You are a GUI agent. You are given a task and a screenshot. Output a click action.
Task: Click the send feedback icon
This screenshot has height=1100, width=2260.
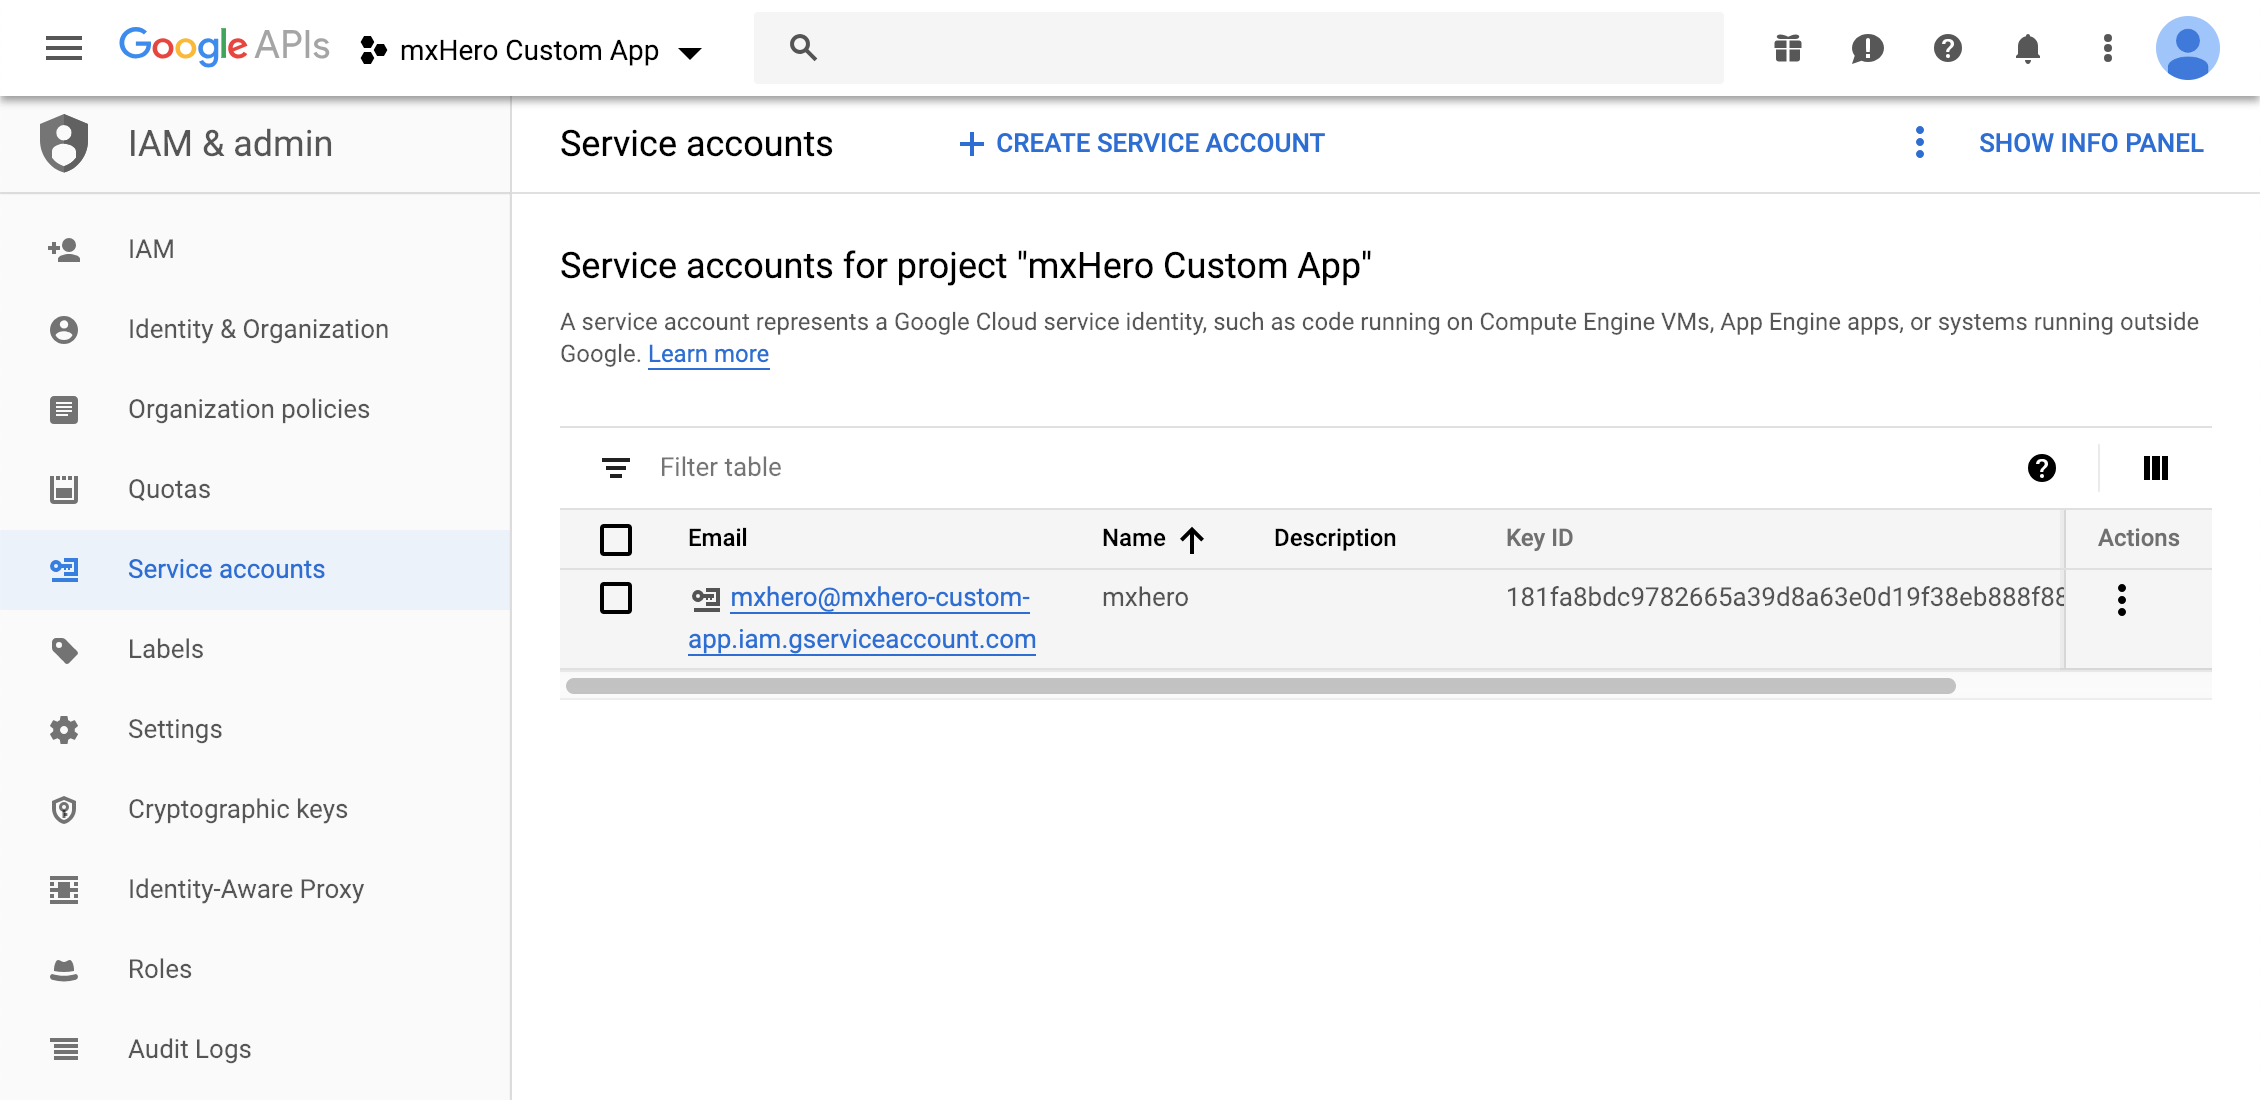pyautogui.click(x=1868, y=48)
